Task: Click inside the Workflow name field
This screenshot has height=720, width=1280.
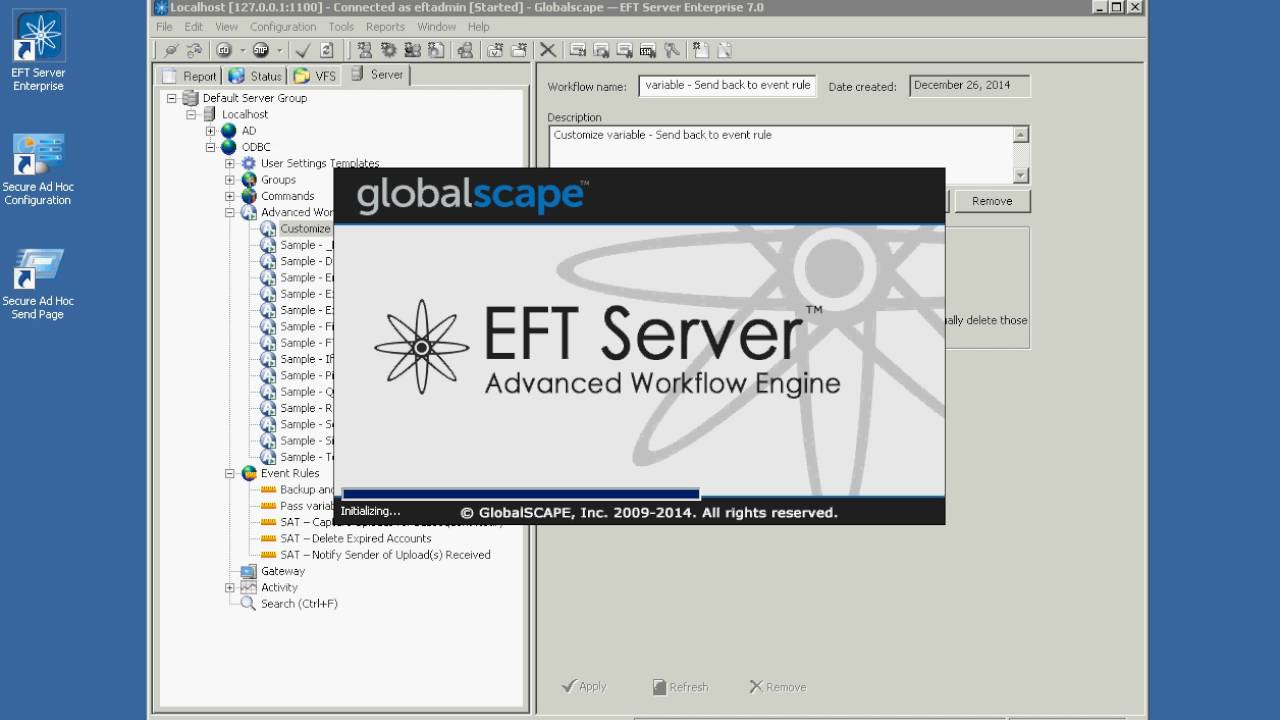Action: click(728, 86)
